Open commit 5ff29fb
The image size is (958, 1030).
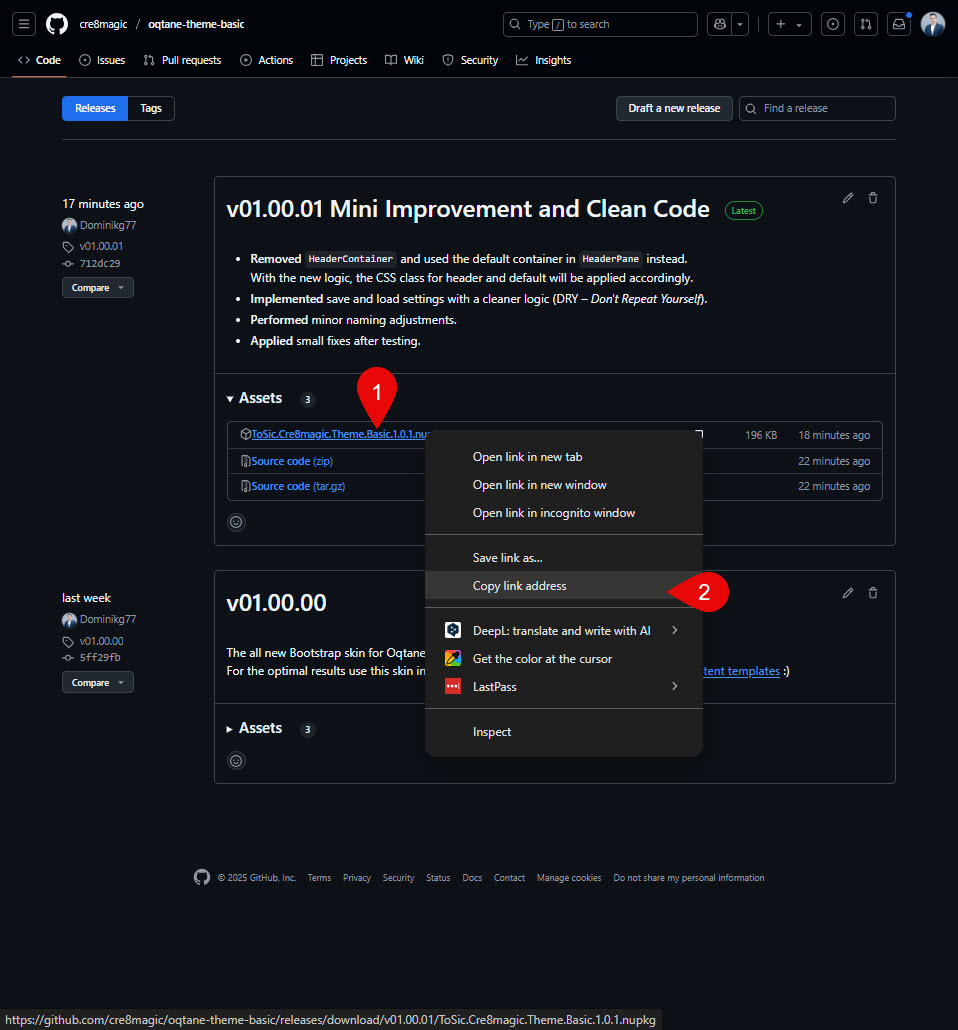coord(100,658)
